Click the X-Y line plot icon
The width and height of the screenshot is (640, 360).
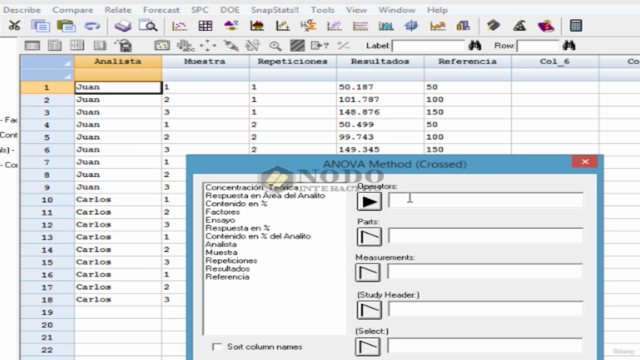click(282, 26)
